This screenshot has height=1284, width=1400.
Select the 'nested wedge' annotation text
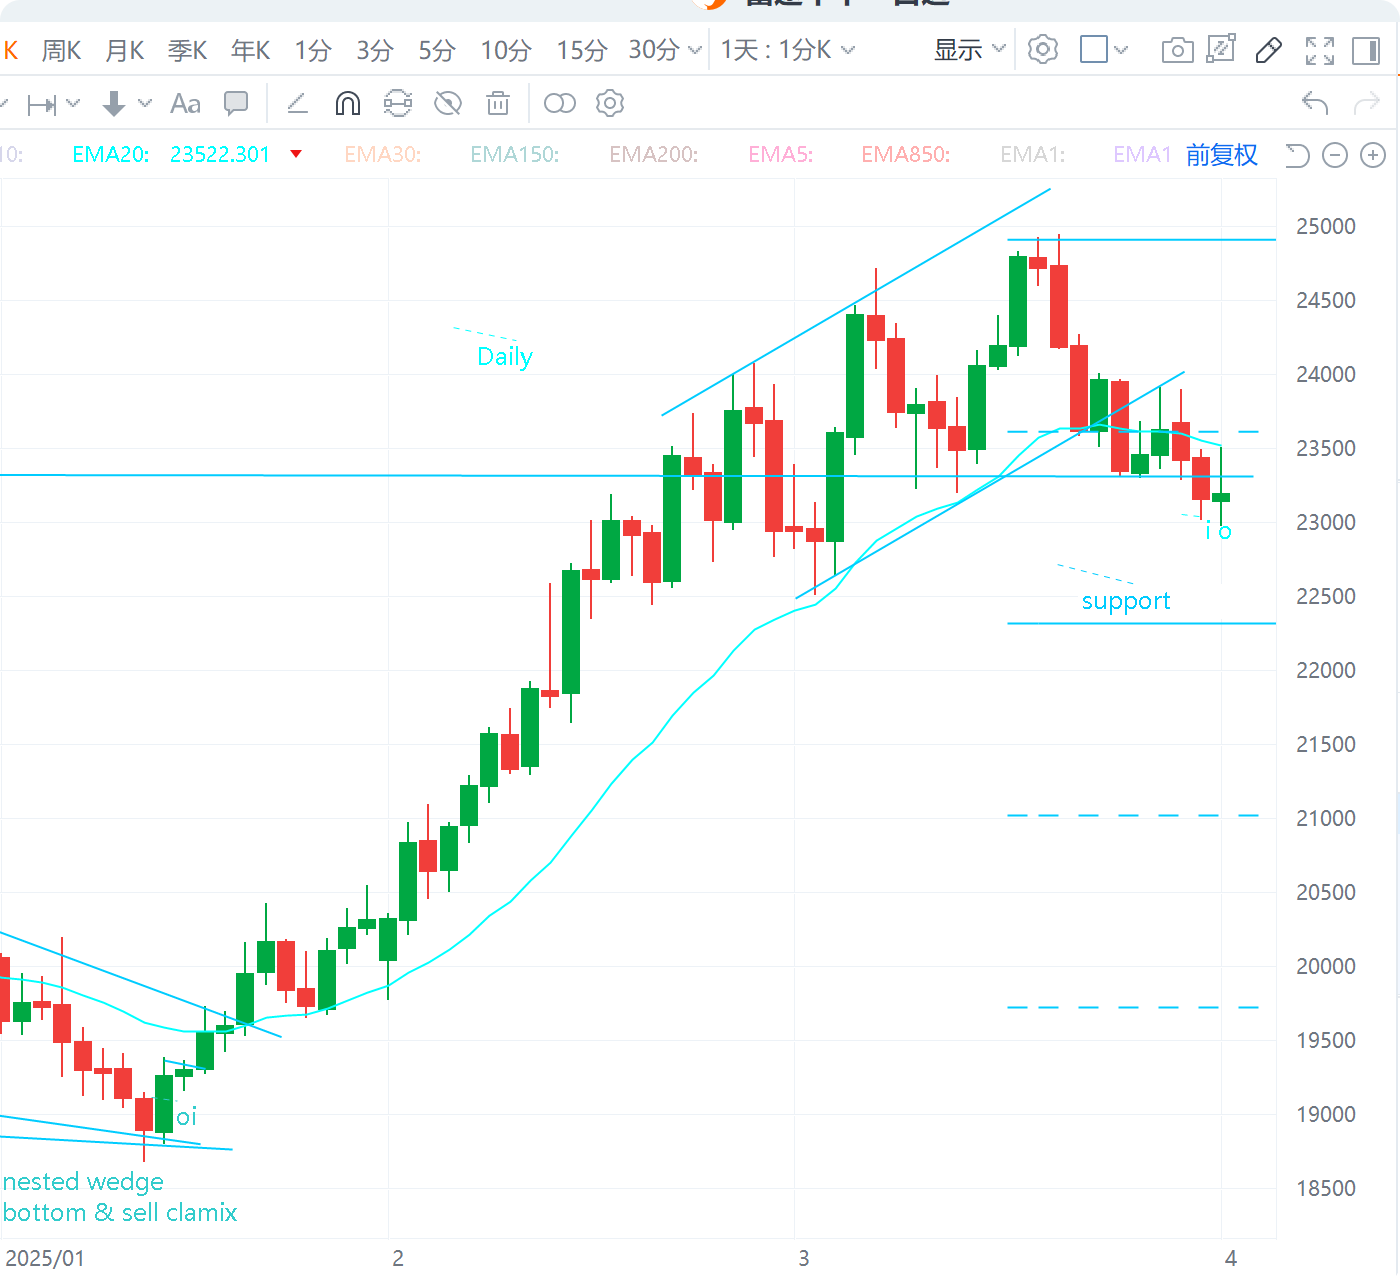(83, 1182)
